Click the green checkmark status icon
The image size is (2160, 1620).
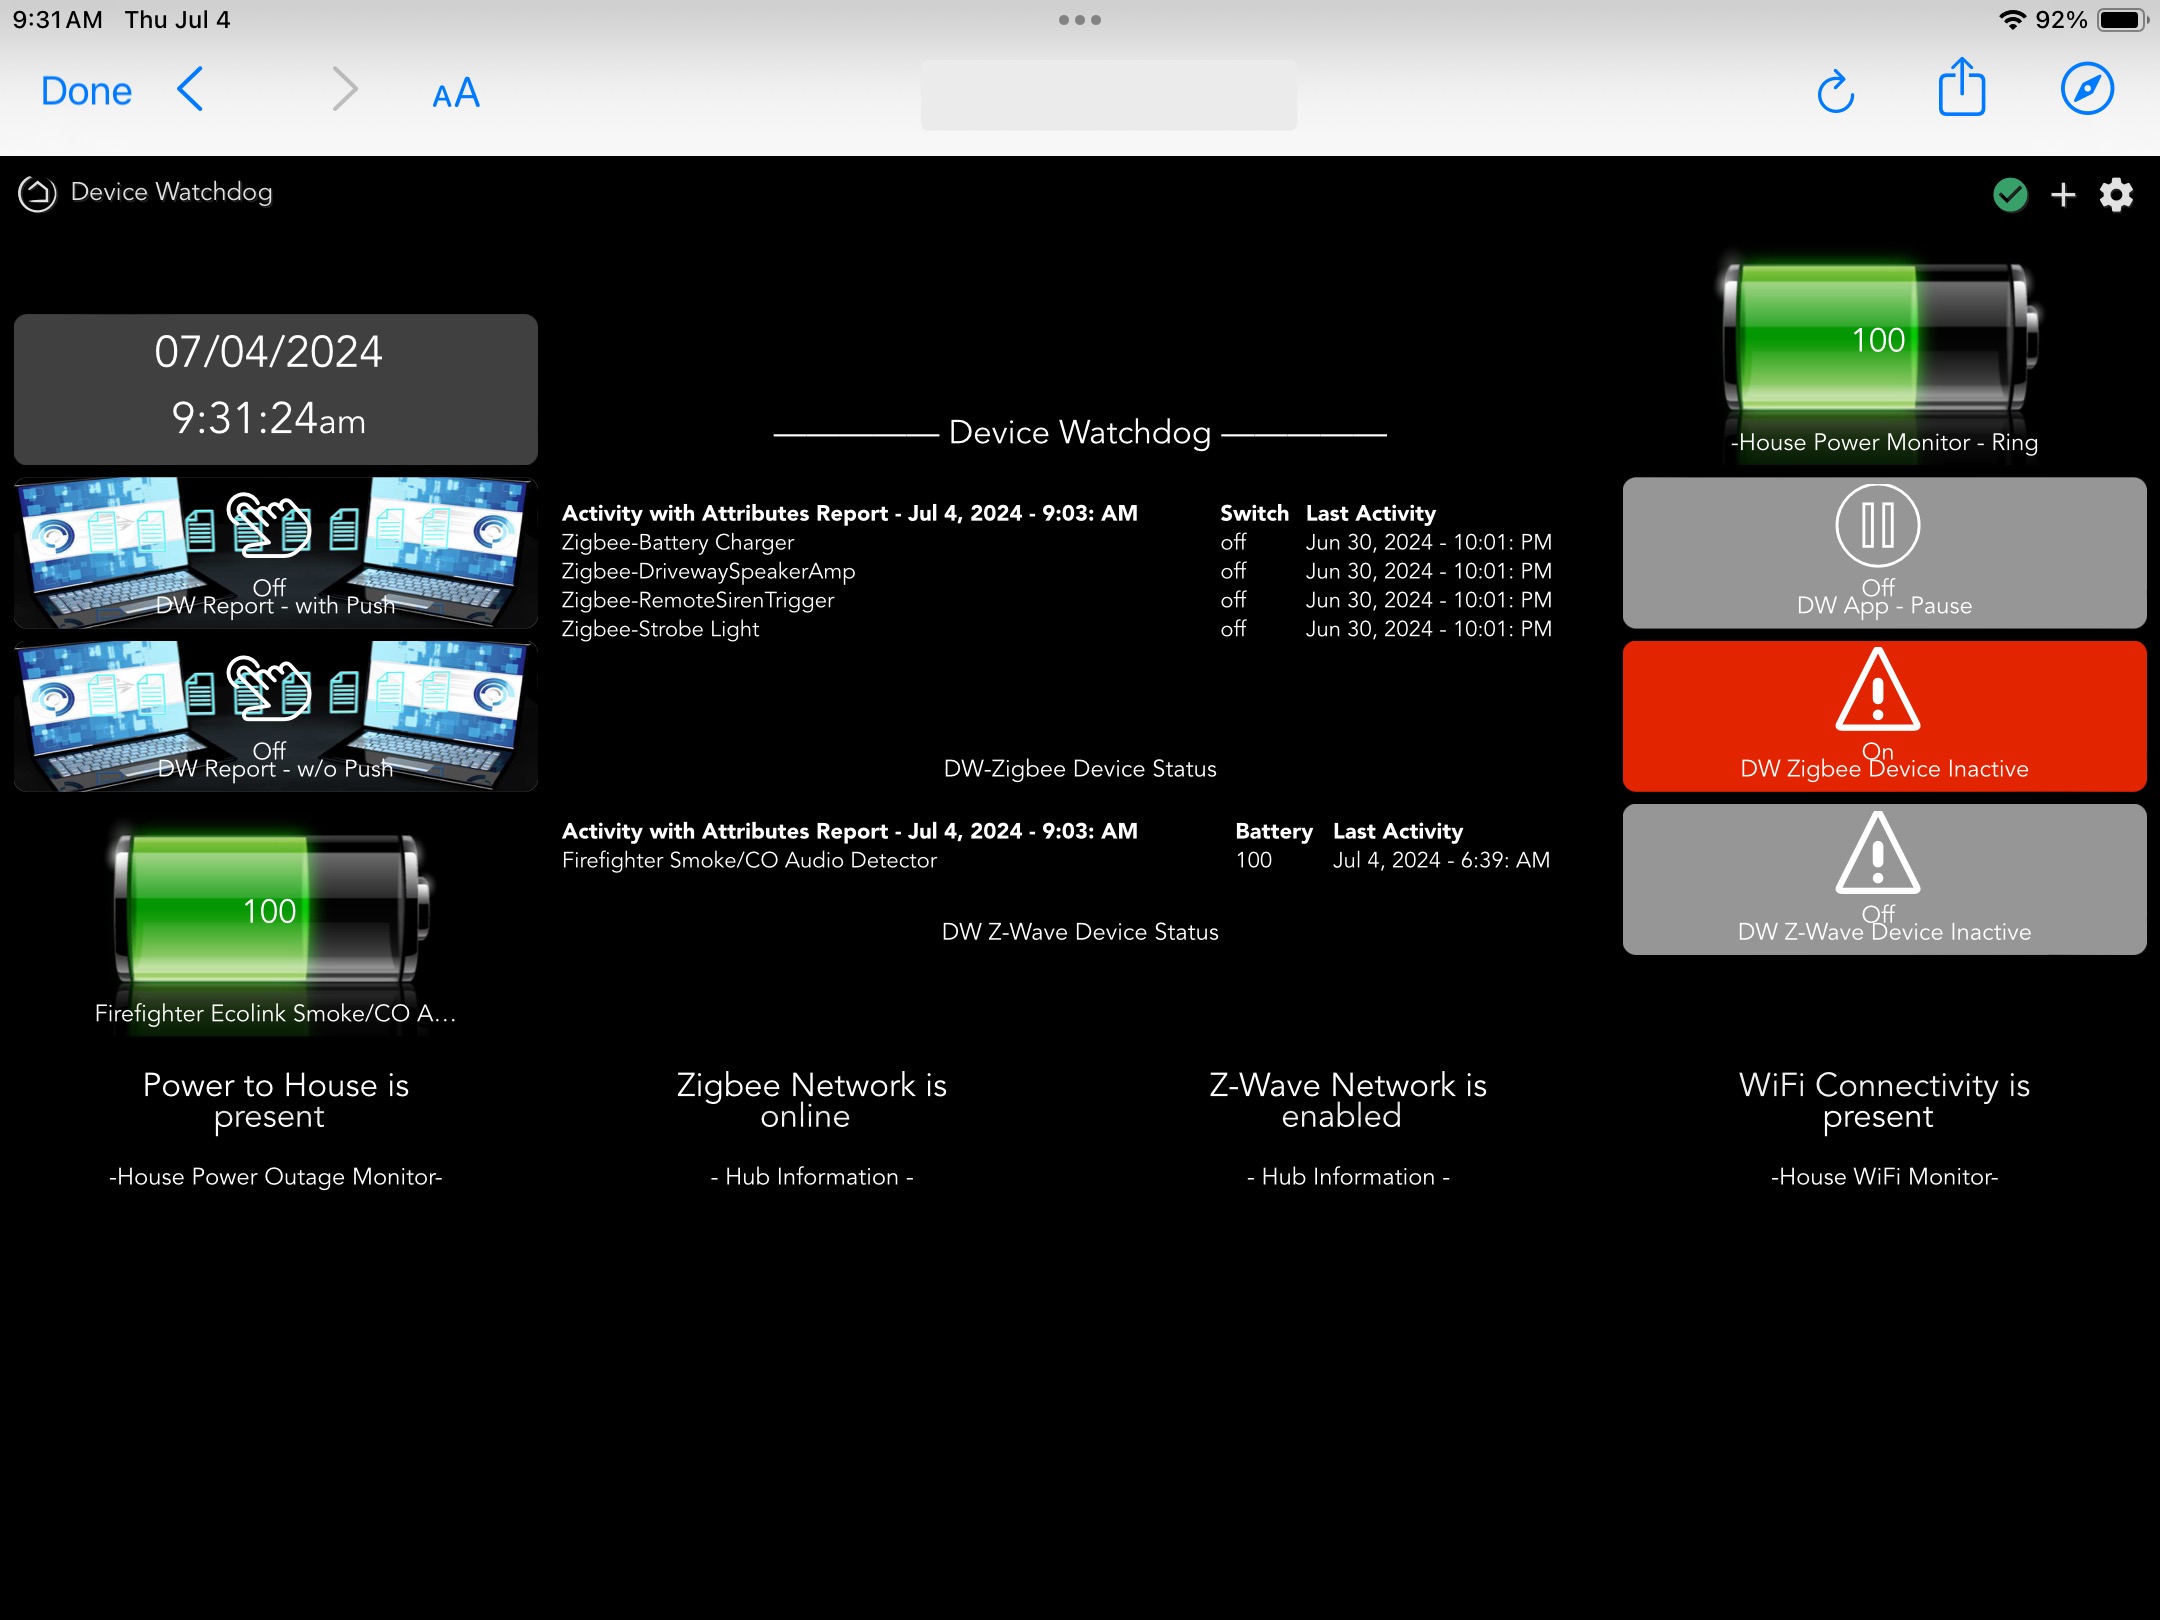tap(2010, 195)
